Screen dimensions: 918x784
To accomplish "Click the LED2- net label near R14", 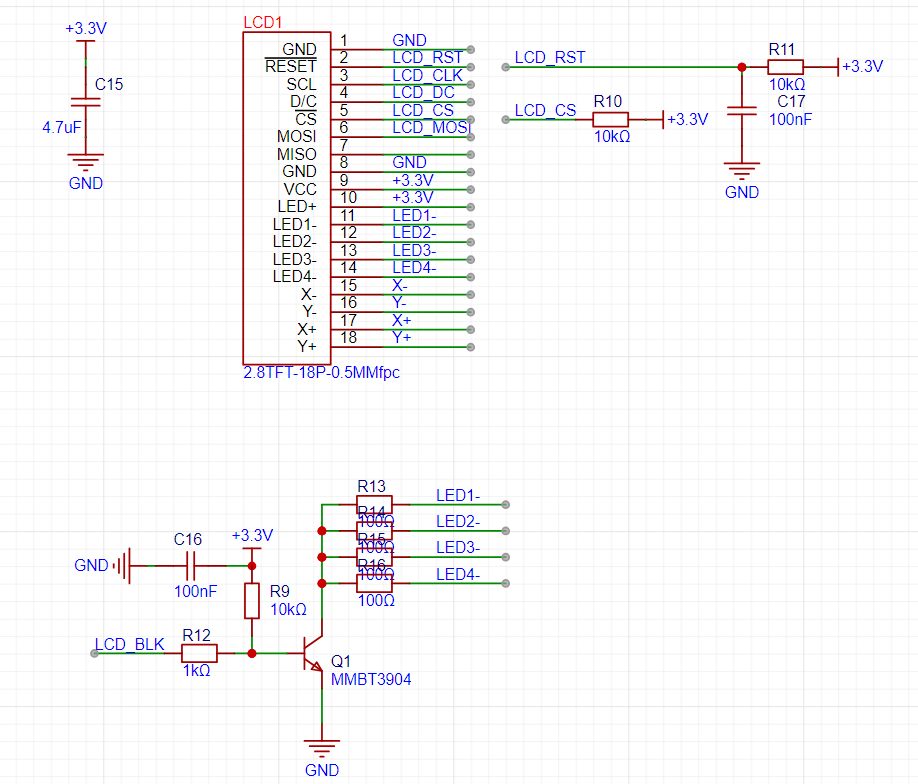I will click(458, 521).
